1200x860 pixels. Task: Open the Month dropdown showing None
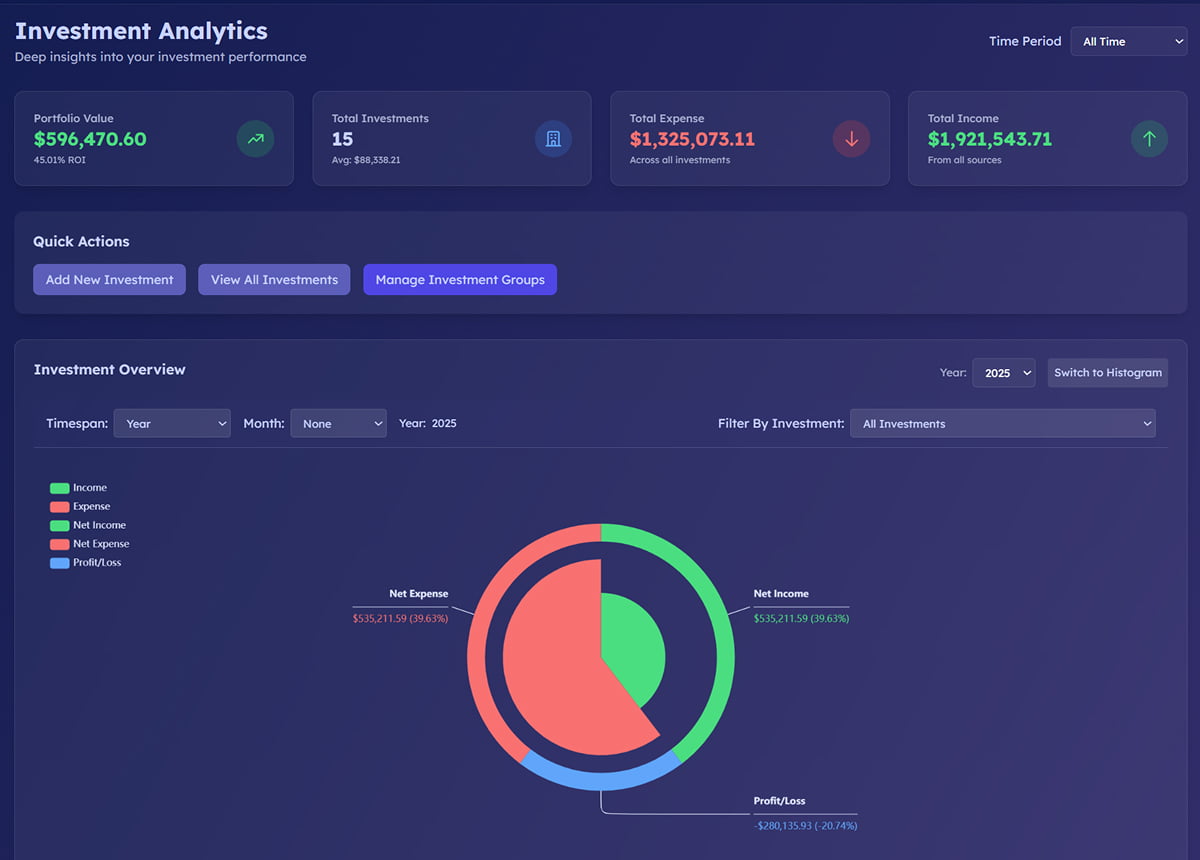coord(338,423)
